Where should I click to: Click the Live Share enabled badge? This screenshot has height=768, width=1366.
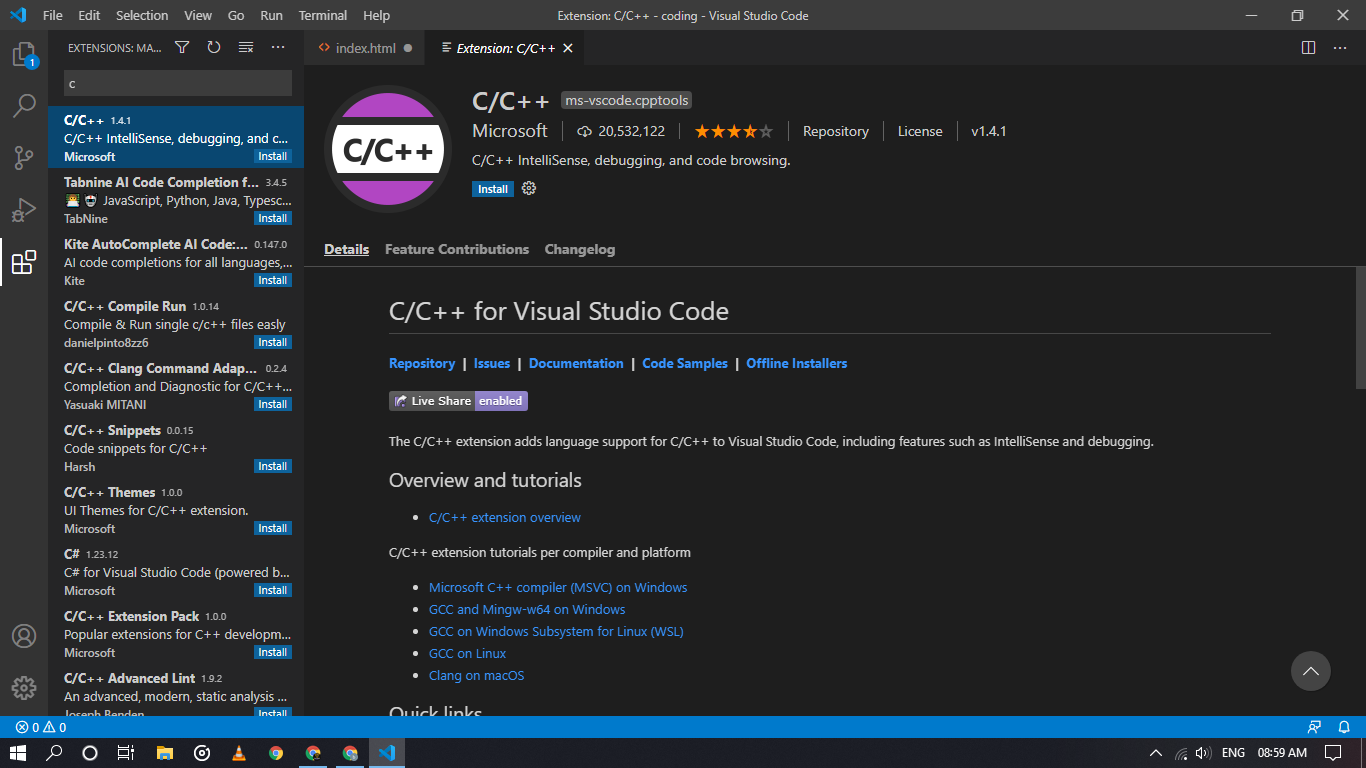[458, 401]
